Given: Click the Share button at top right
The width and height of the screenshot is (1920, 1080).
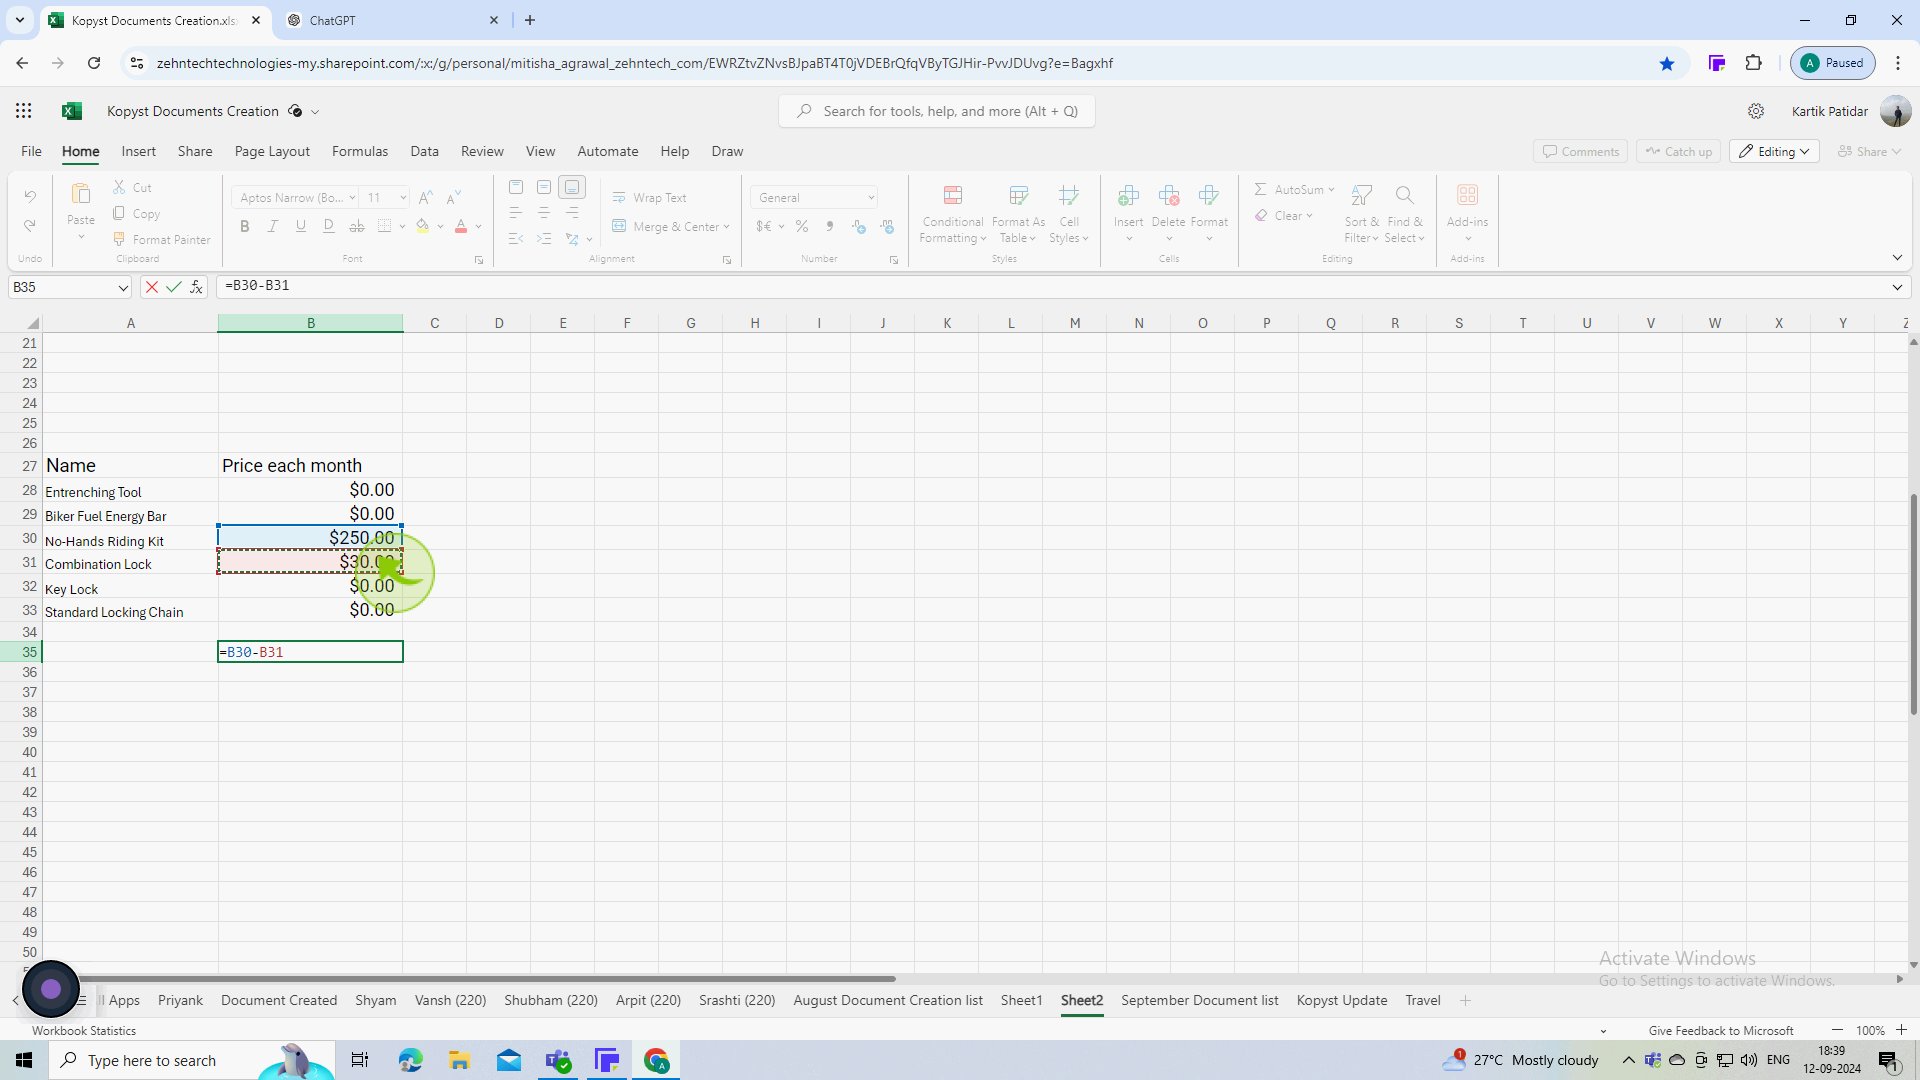Looking at the screenshot, I should tap(1869, 152).
